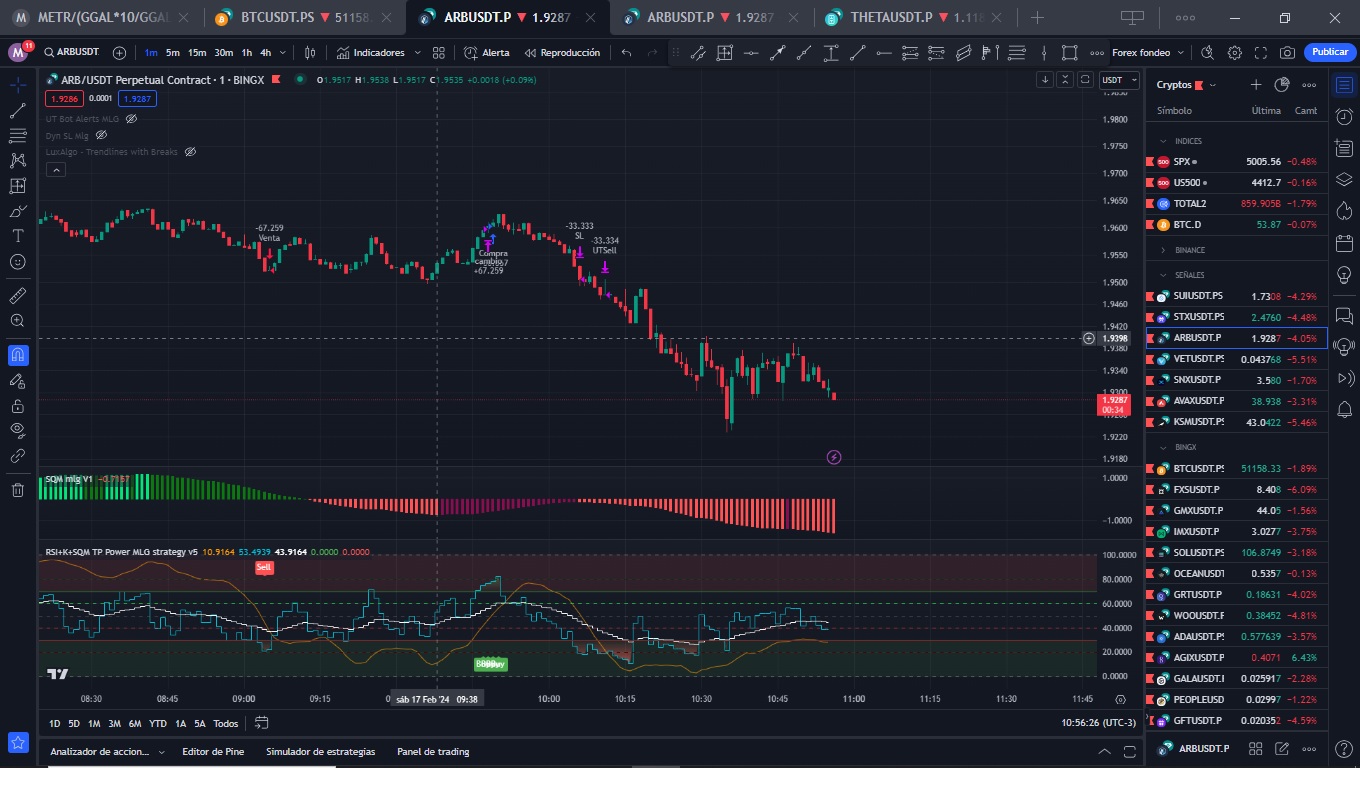Open chart settings via the gear icon
This screenshot has width=1360, height=788.
pyautogui.click(x=1235, y=53)
